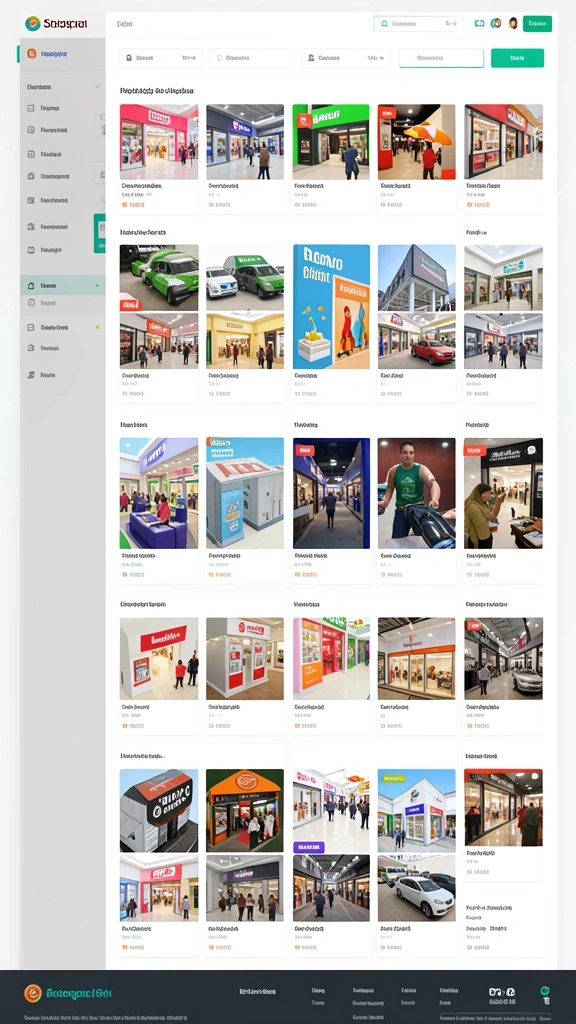Screen dimensions: 576x1024
Task: Open the black hexagonal kiosk thumbnail
Action: pyautogui.click(x=159, y=810)
